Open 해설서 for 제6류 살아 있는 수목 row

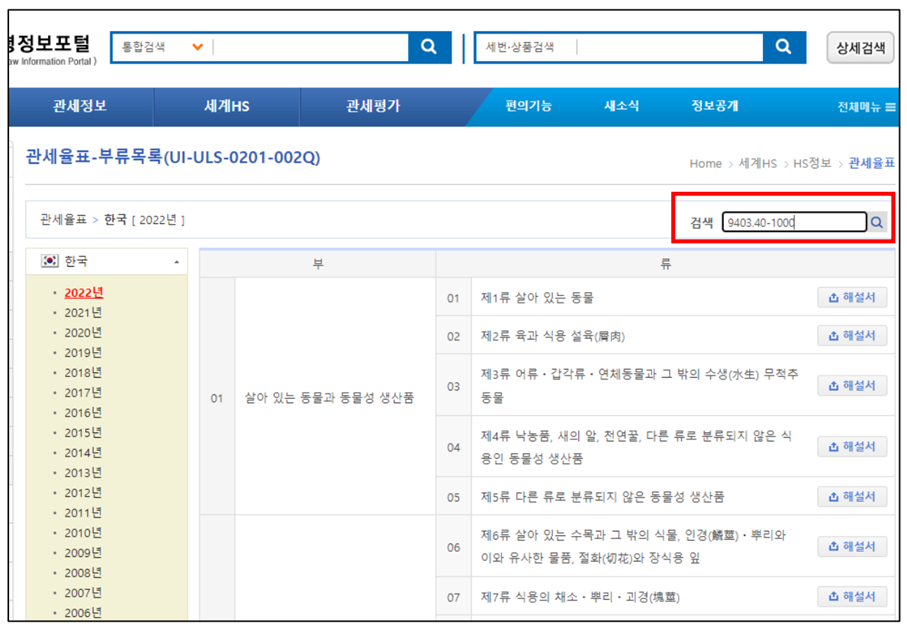click(x=852, y=546)
